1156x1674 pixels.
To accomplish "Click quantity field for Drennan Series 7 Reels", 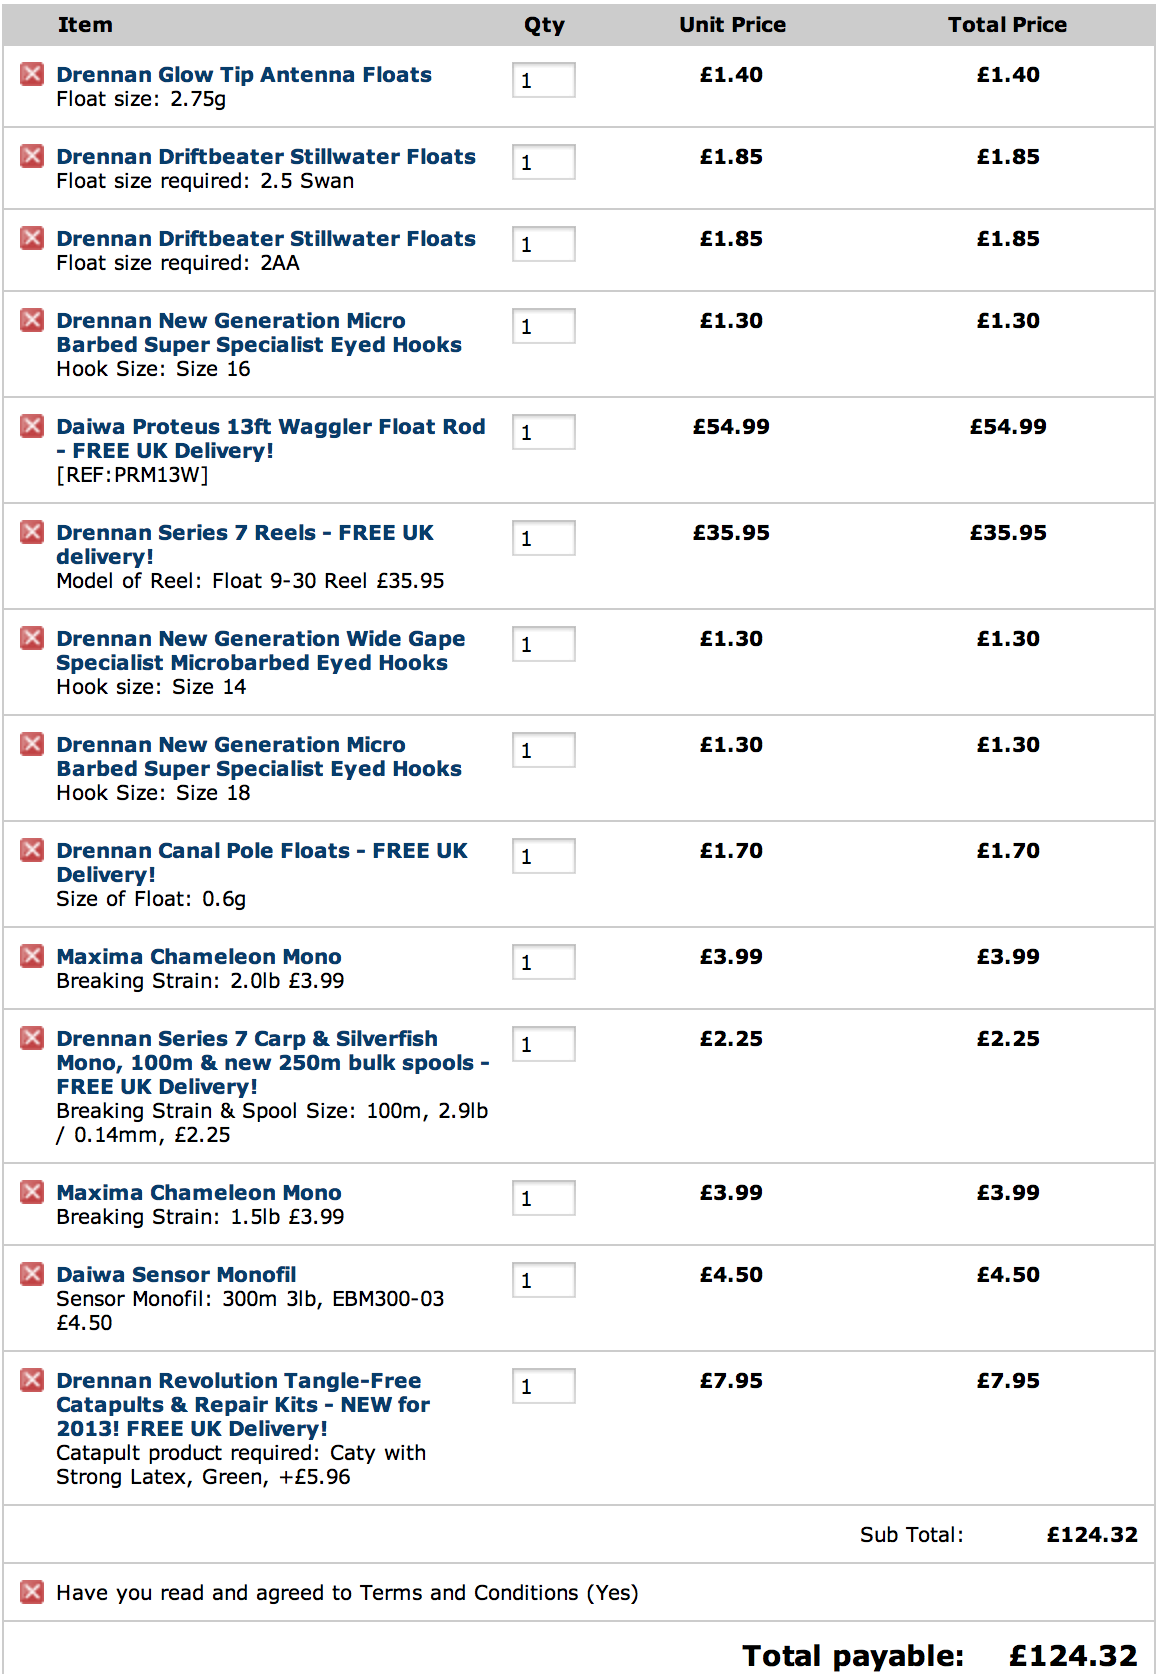I will click(x=544, y=538).
